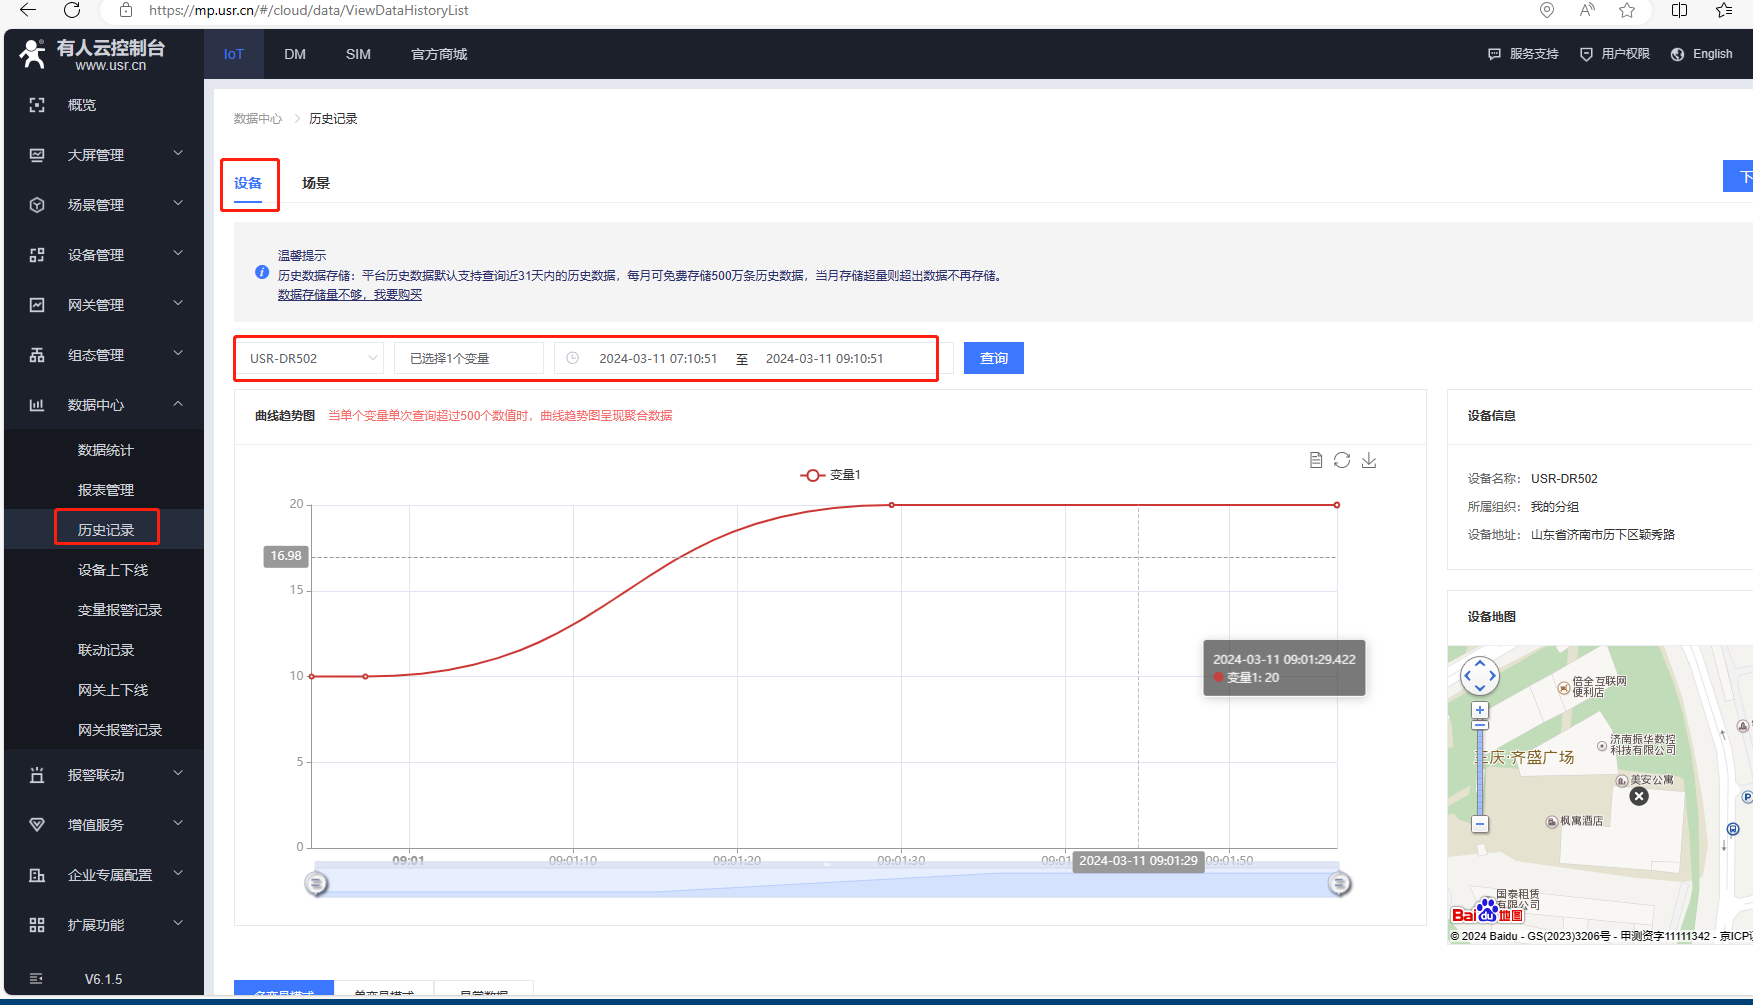Click the browser refresh button

[72, 10]
